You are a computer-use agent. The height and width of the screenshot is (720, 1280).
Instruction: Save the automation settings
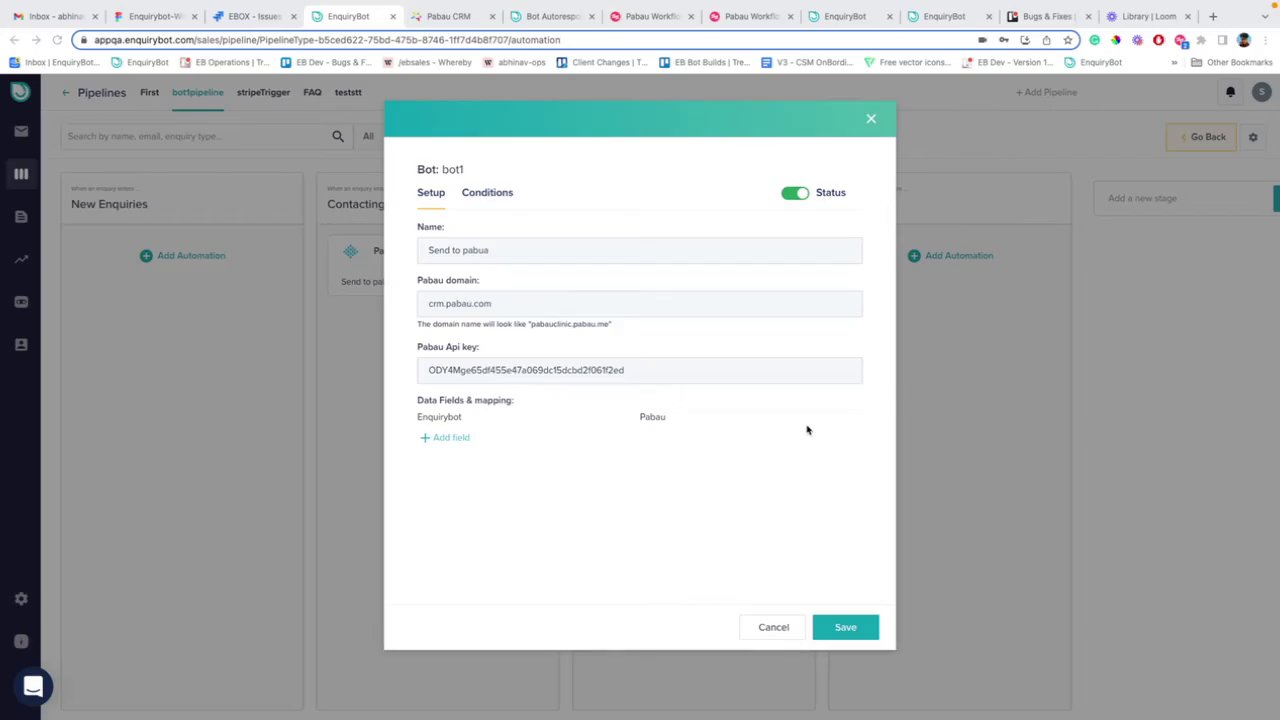[845, 627]
